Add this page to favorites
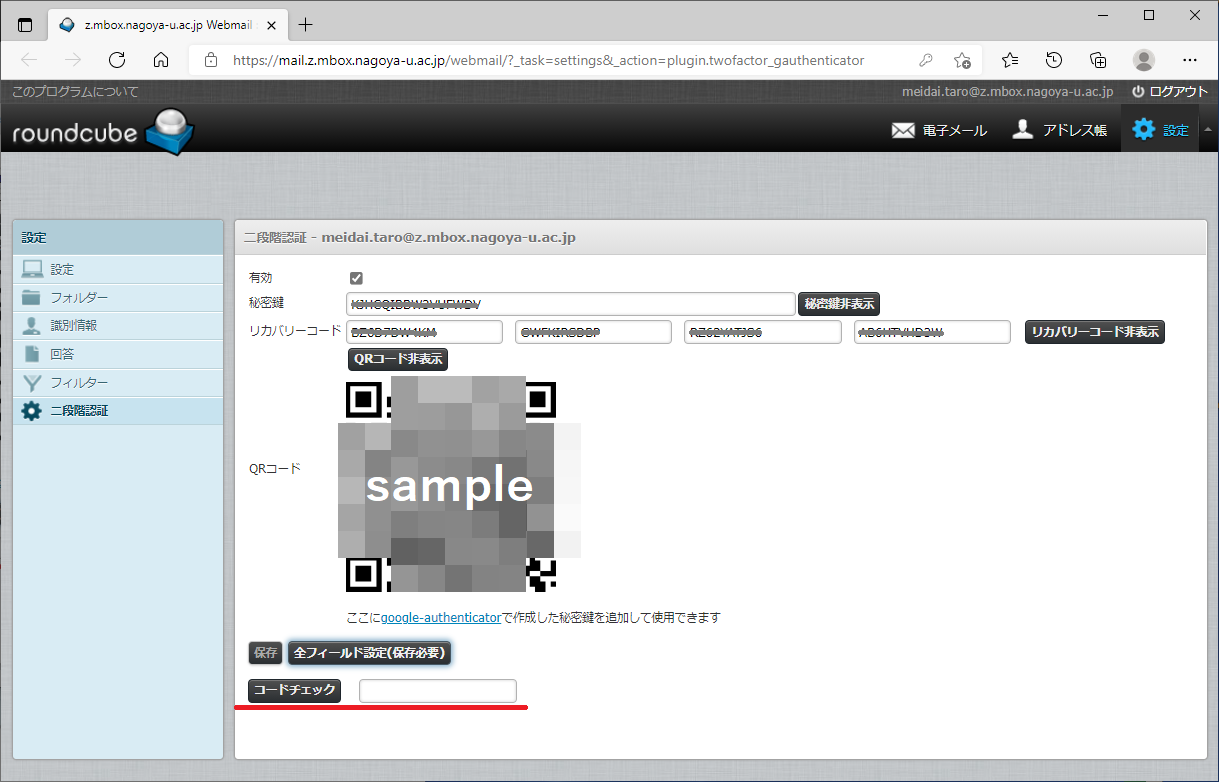The image size is (1219, 782). 962,60
